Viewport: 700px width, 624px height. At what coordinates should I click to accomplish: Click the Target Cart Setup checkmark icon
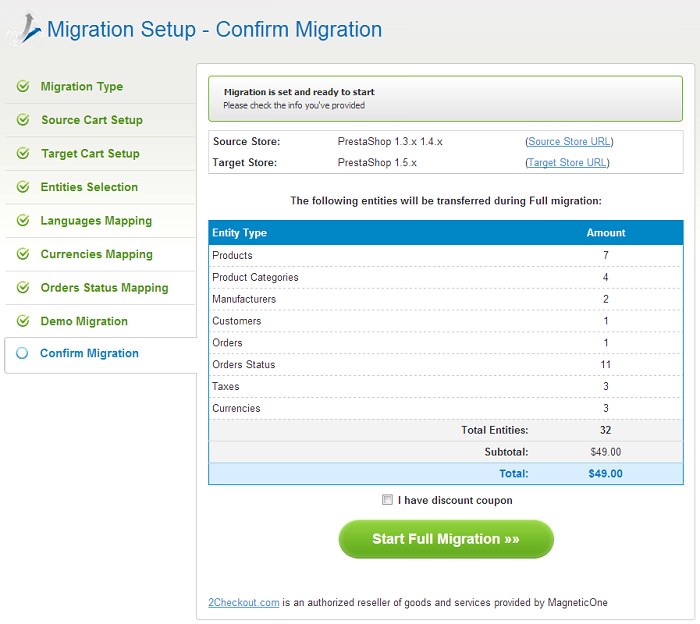pos(23,153)
